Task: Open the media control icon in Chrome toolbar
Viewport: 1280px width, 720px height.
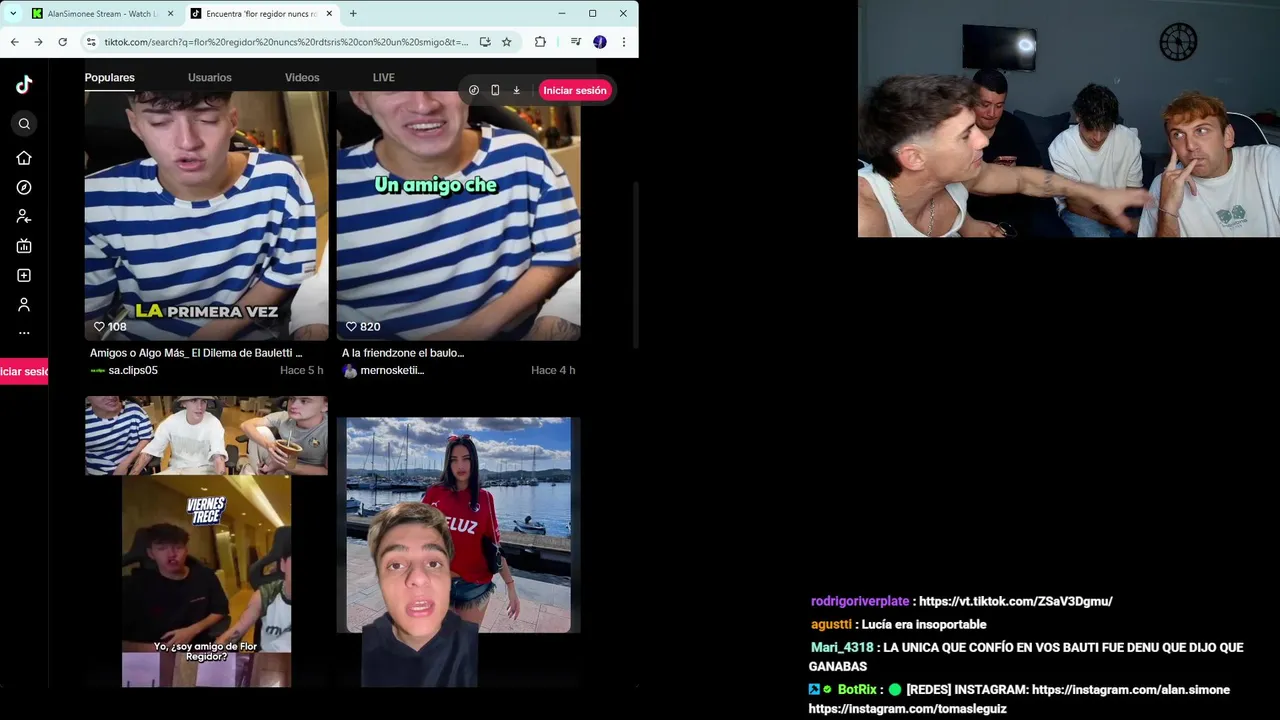Action: pos(576,42)
